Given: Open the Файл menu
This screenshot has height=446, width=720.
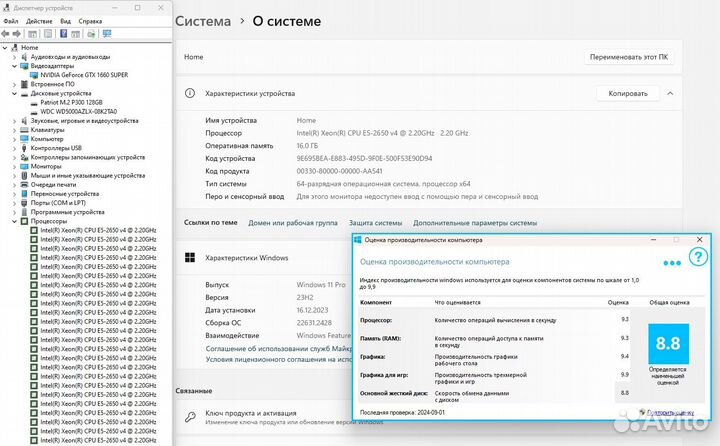Looking at the screenshot, I should pos(11,20).
